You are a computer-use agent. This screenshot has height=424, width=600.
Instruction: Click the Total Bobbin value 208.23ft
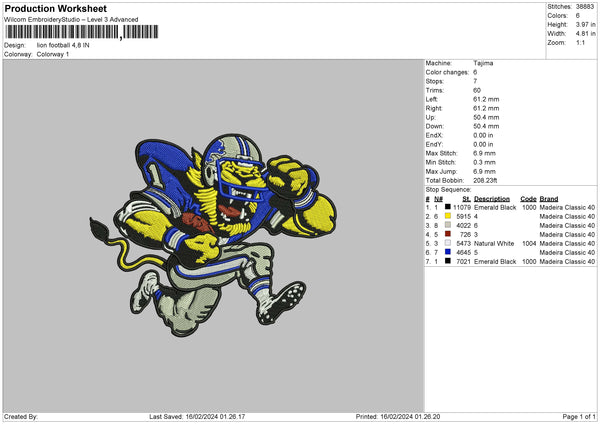[x=485, y=180]
